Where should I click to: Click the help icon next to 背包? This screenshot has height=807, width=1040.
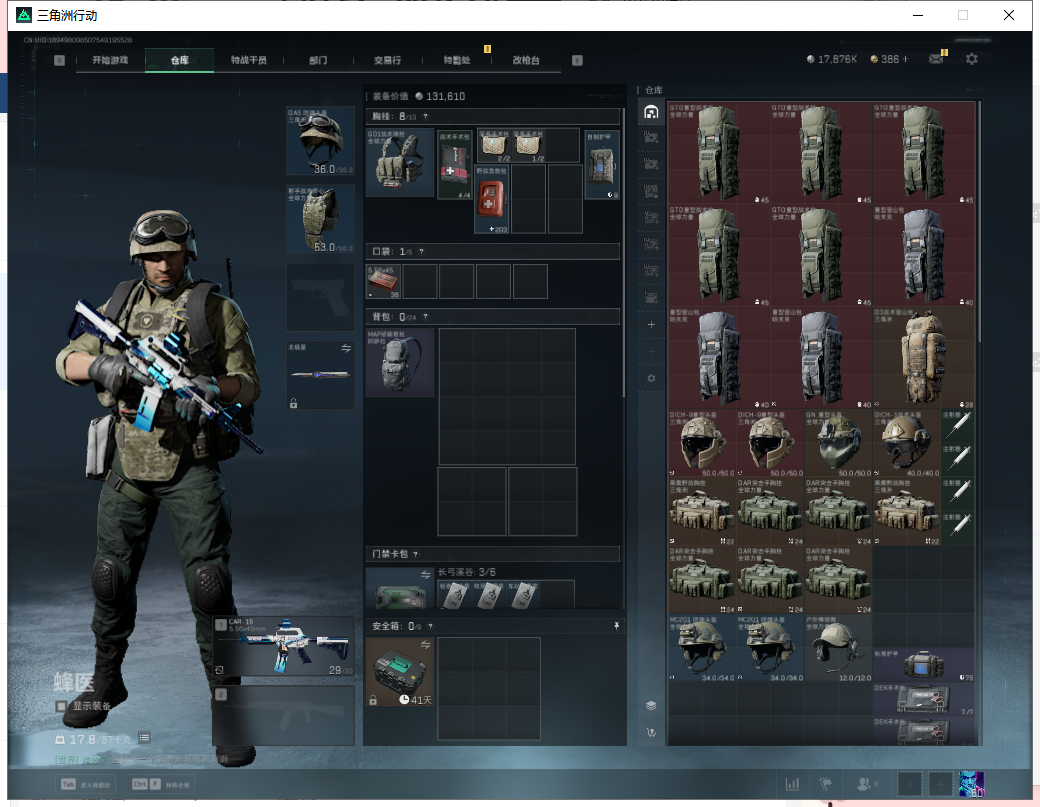pos(425,317)
